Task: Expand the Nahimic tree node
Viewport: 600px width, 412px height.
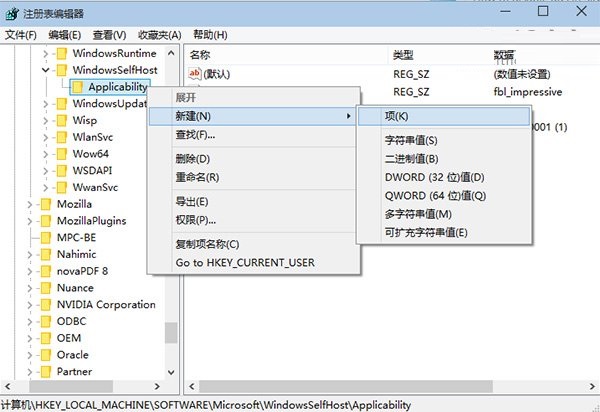Action: point(30,254)
